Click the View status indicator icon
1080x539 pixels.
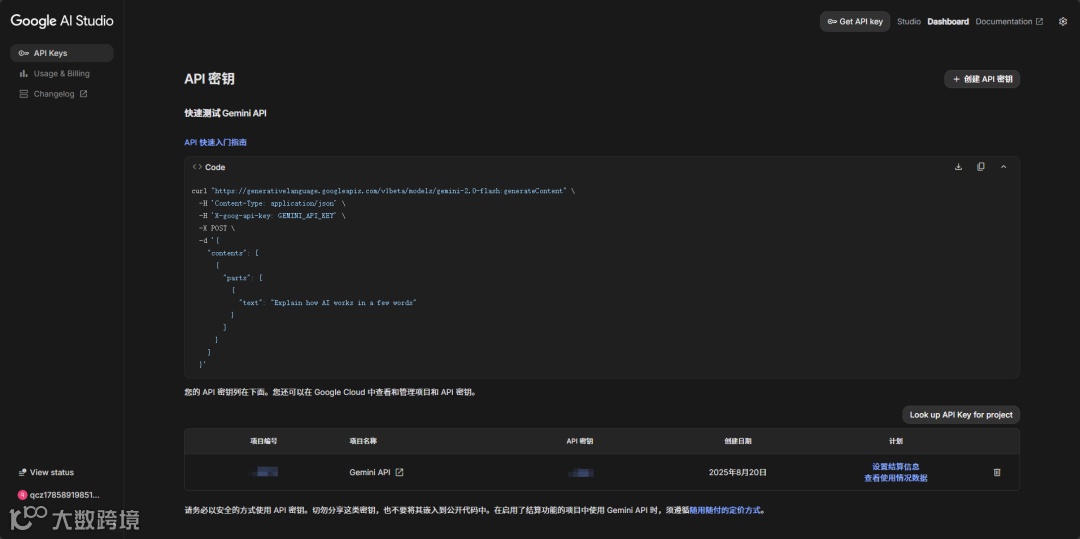(x=23, y=472)
